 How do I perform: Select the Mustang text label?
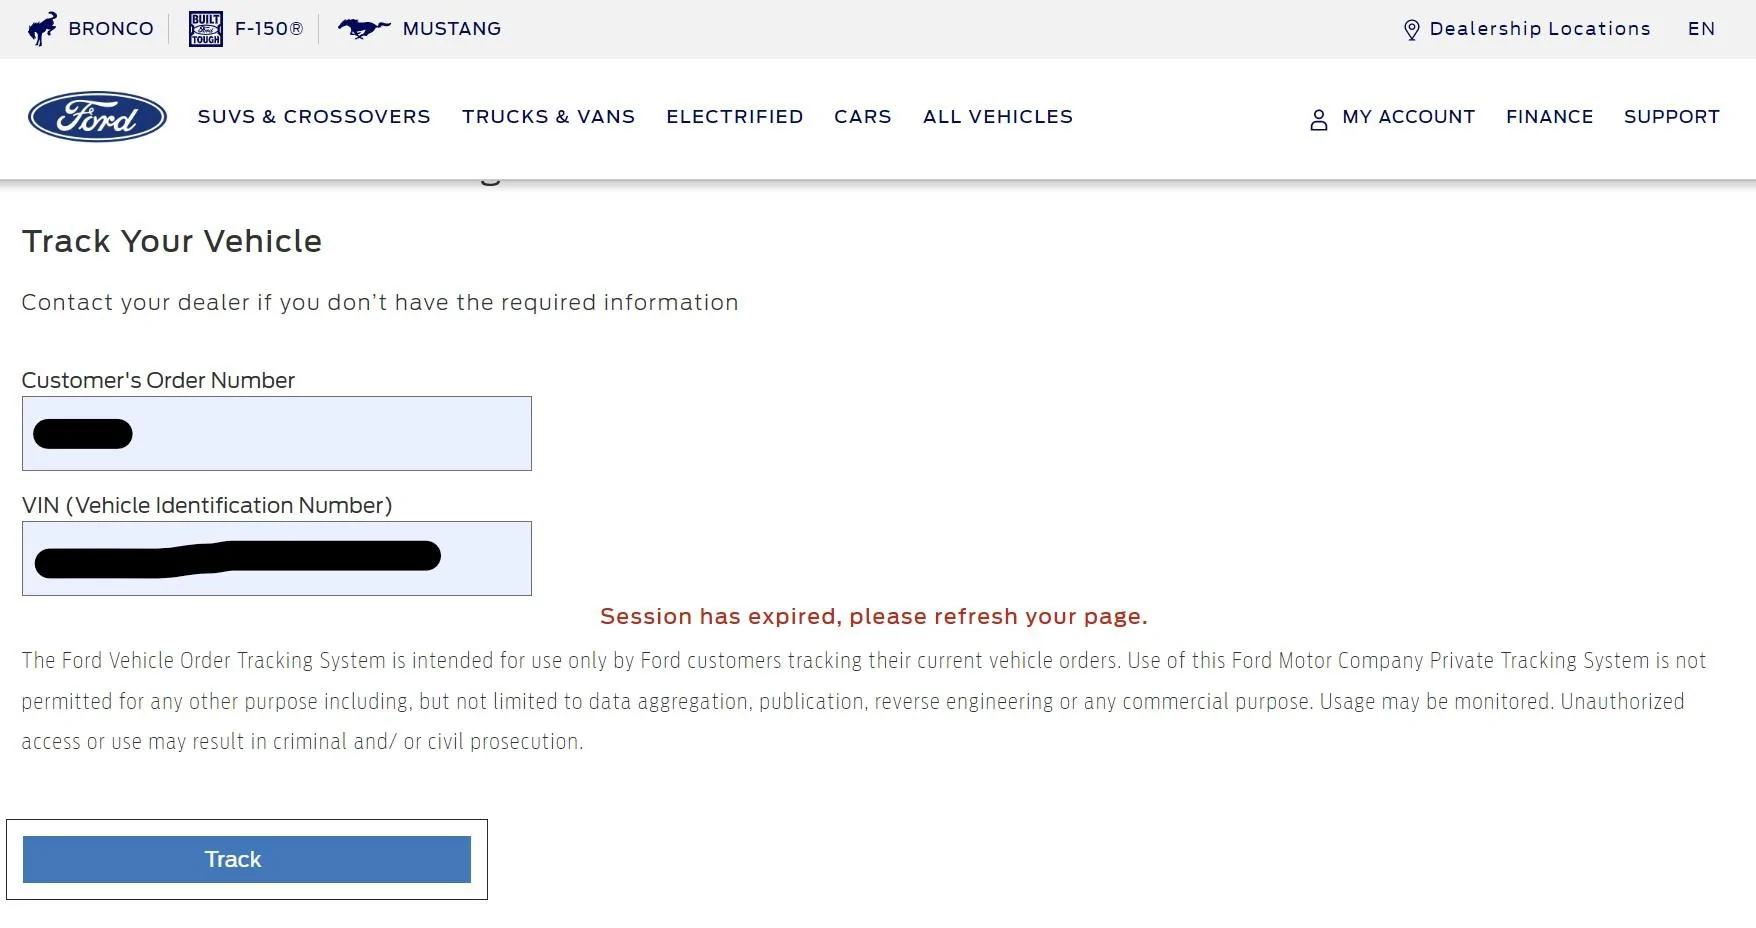(x=451, y=28)
